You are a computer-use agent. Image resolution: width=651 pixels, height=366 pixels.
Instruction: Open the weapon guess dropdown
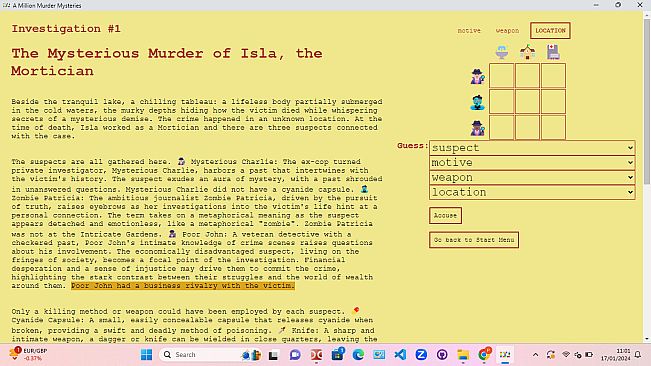click(x=532, y=178)
